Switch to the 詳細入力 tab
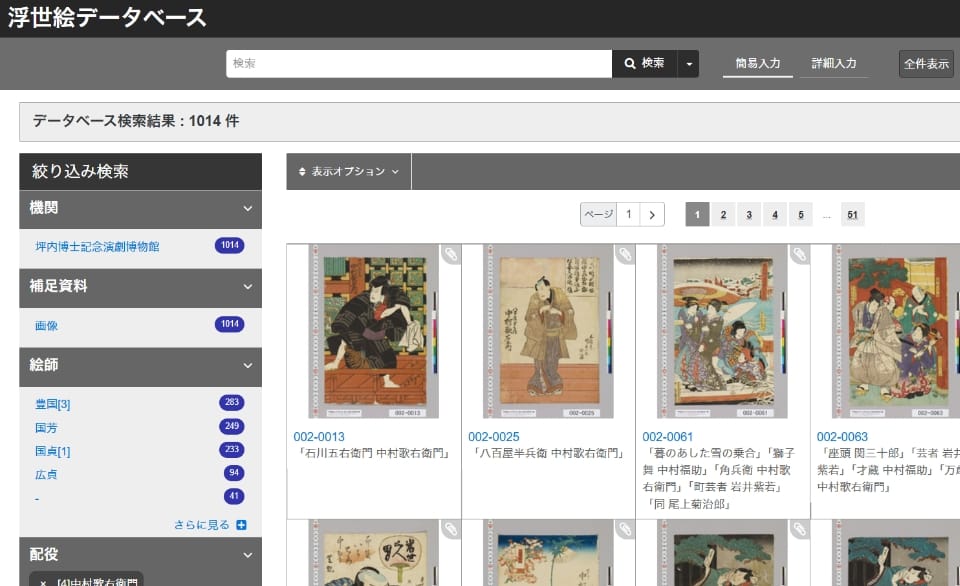 (x=834, y=64)
